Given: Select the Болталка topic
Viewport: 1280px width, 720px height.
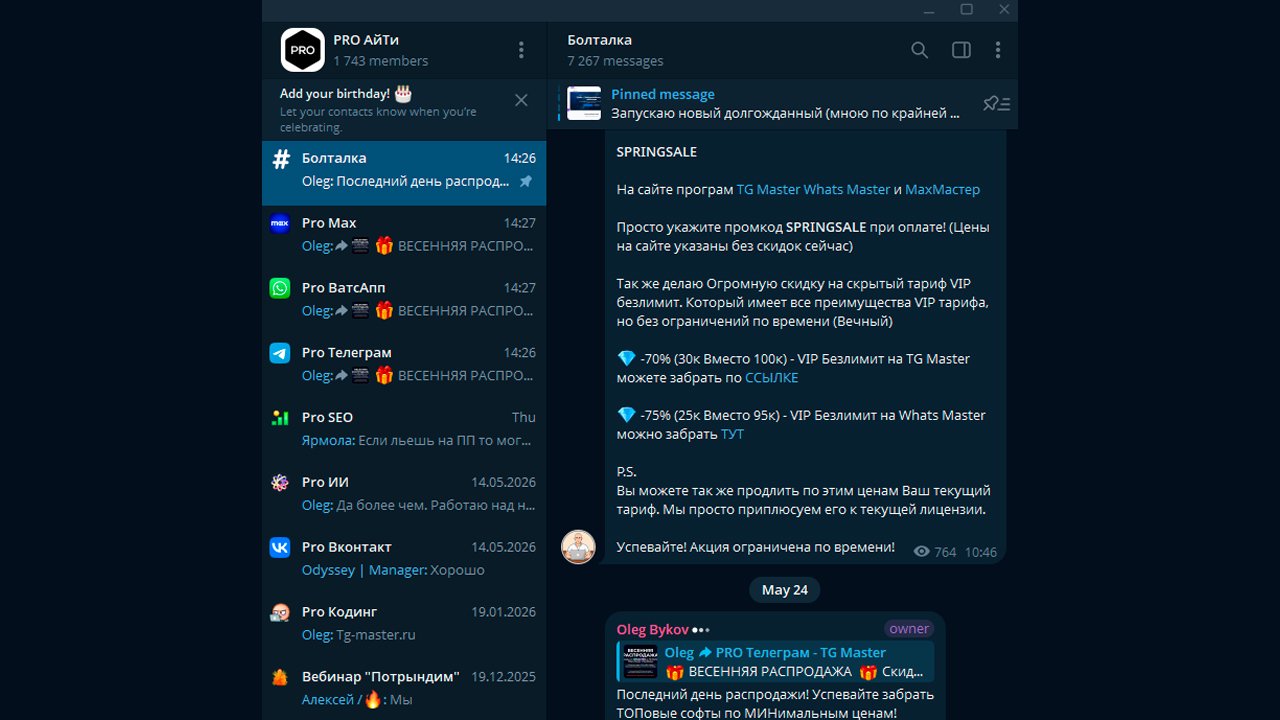Looking at the screenshot, I should (x=404, y=173).
